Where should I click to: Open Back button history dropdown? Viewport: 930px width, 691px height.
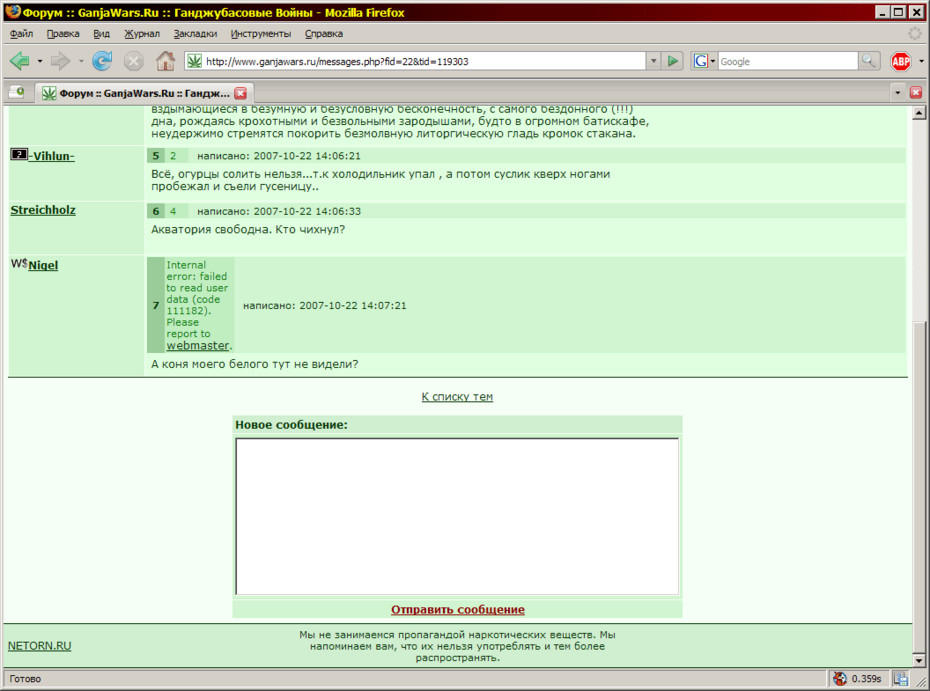coord(40,61)
